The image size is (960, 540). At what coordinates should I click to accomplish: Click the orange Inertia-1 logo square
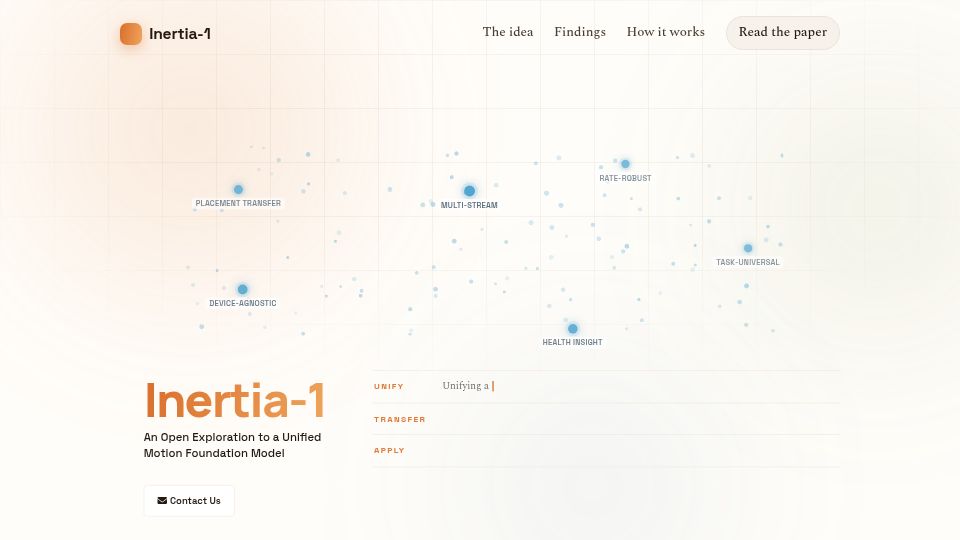pyautogui.click(x=130, y=34)
